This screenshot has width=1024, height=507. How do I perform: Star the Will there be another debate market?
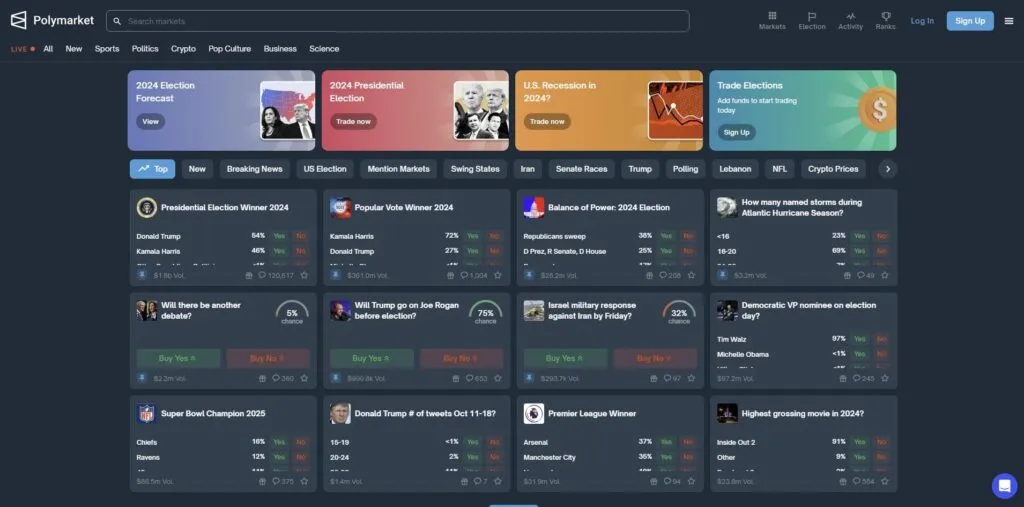click(304, 378)
